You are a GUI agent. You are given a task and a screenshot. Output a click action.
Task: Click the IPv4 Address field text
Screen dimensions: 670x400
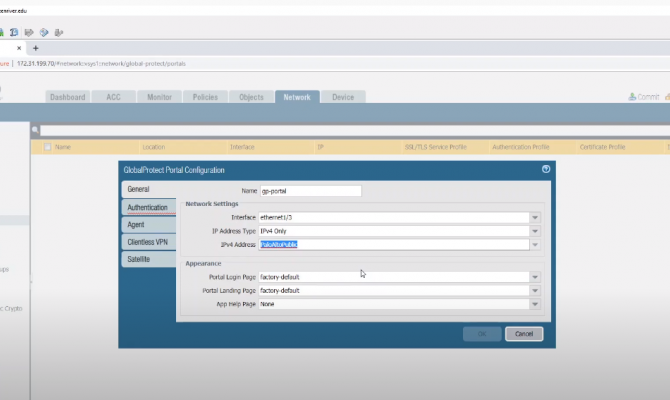click(279, 244)
